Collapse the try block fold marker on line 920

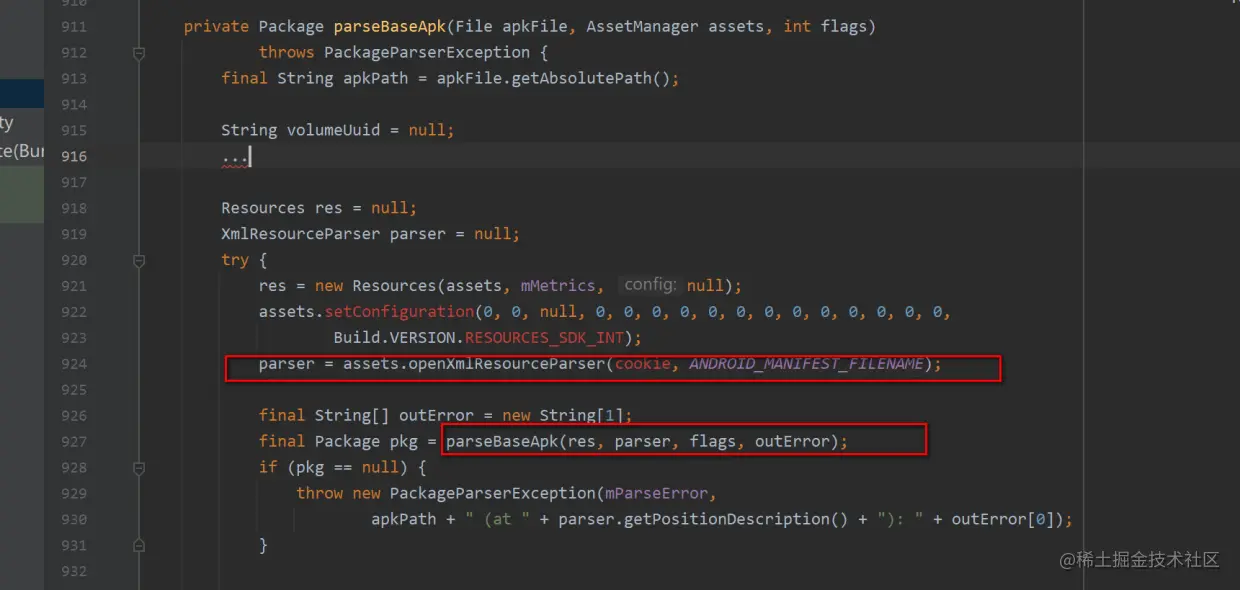pos(139,260)
